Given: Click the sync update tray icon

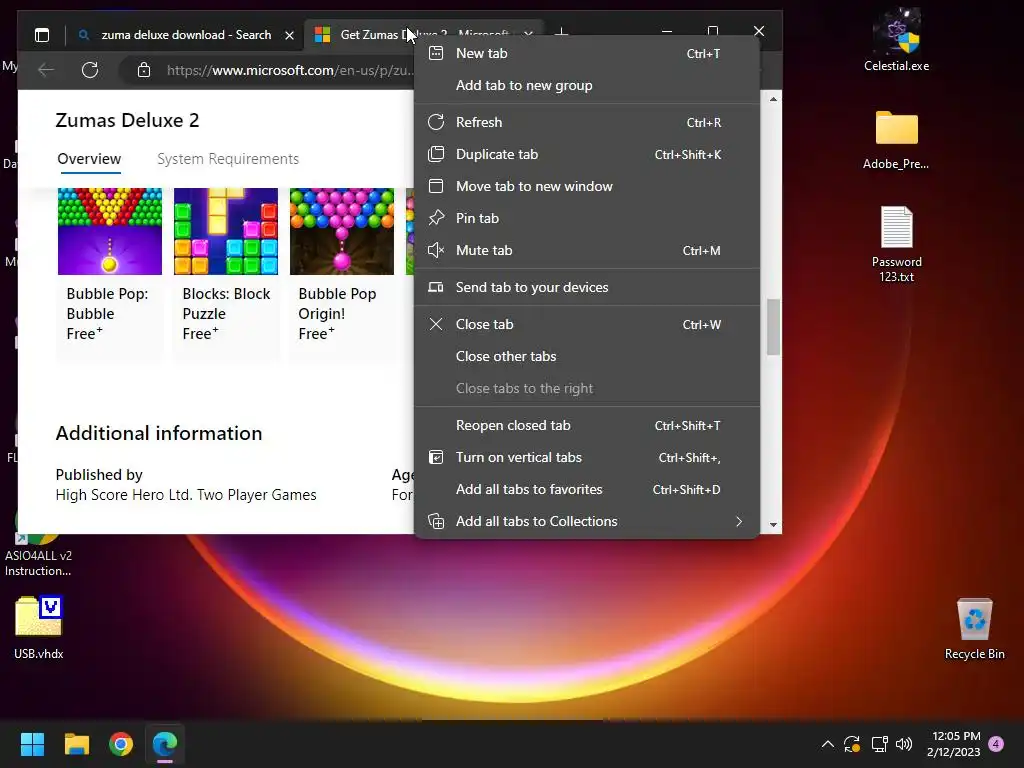Looking at the screenshot, I should (852, 744).
